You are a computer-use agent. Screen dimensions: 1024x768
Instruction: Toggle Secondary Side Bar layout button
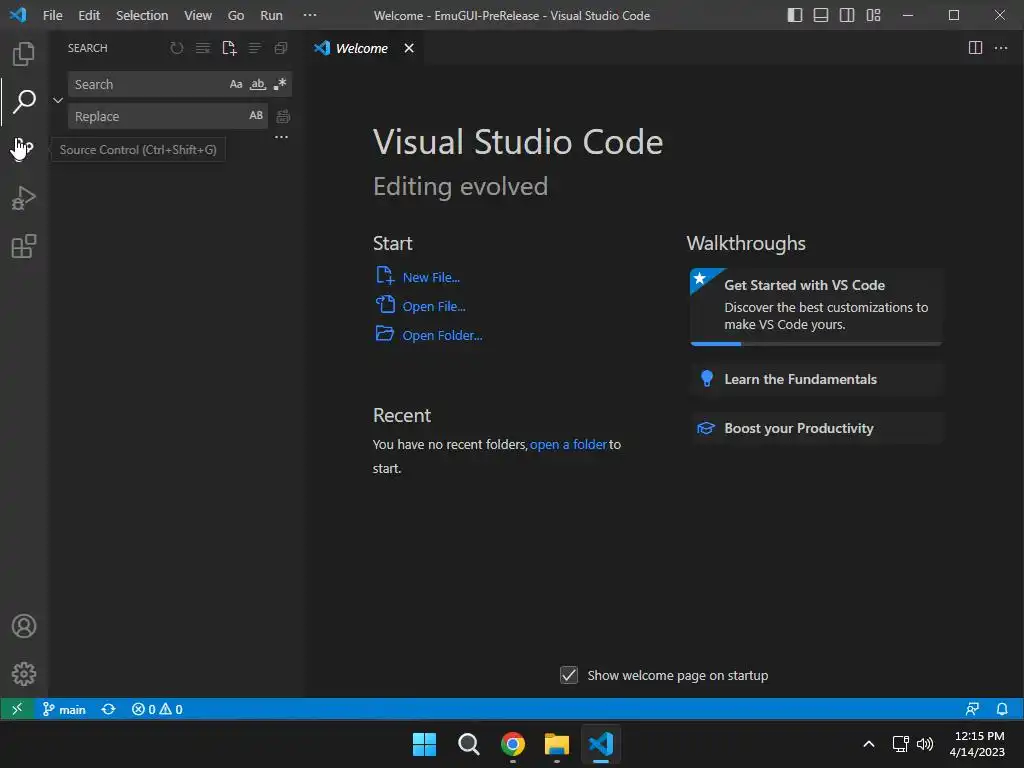[x=847, y=15]
